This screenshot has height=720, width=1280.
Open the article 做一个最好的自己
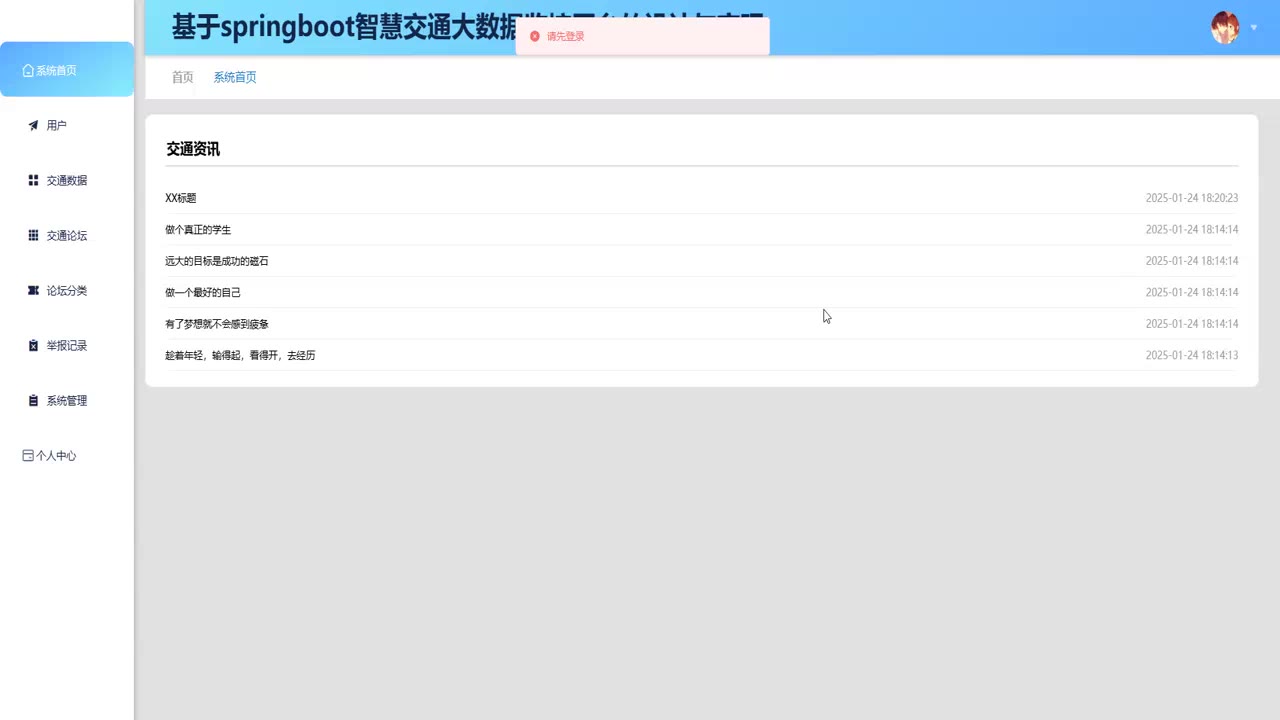coord(203,292)
